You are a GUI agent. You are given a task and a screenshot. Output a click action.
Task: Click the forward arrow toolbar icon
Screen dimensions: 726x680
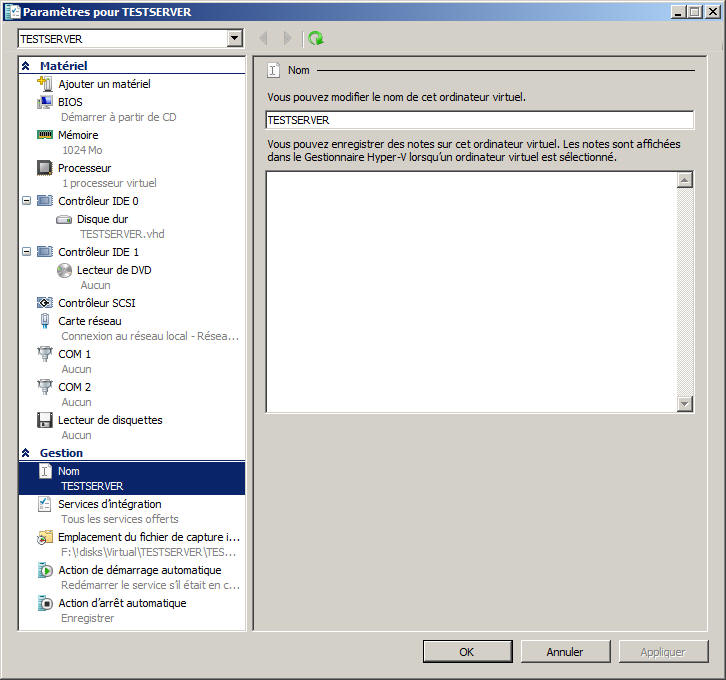(x=288, y=38)
